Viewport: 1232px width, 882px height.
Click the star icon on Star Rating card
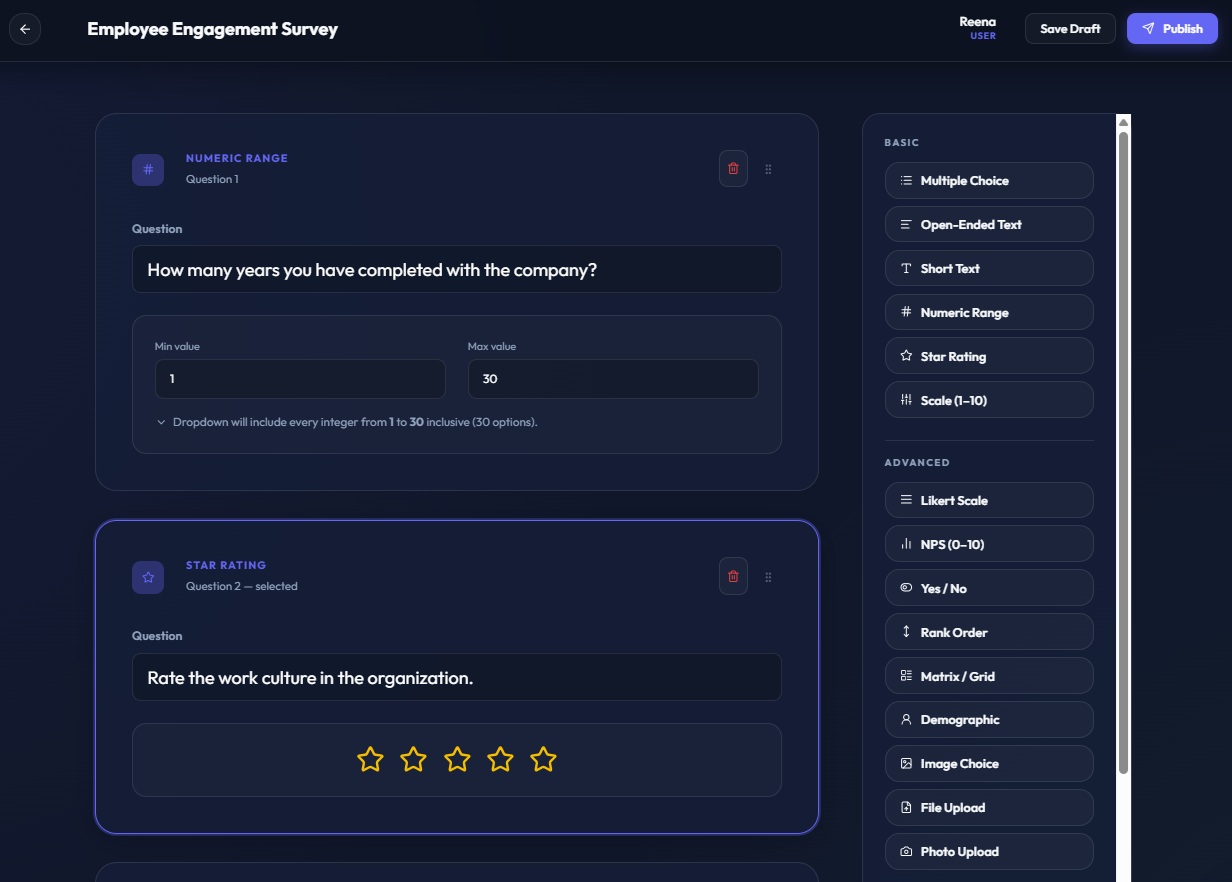pos(148,577)
